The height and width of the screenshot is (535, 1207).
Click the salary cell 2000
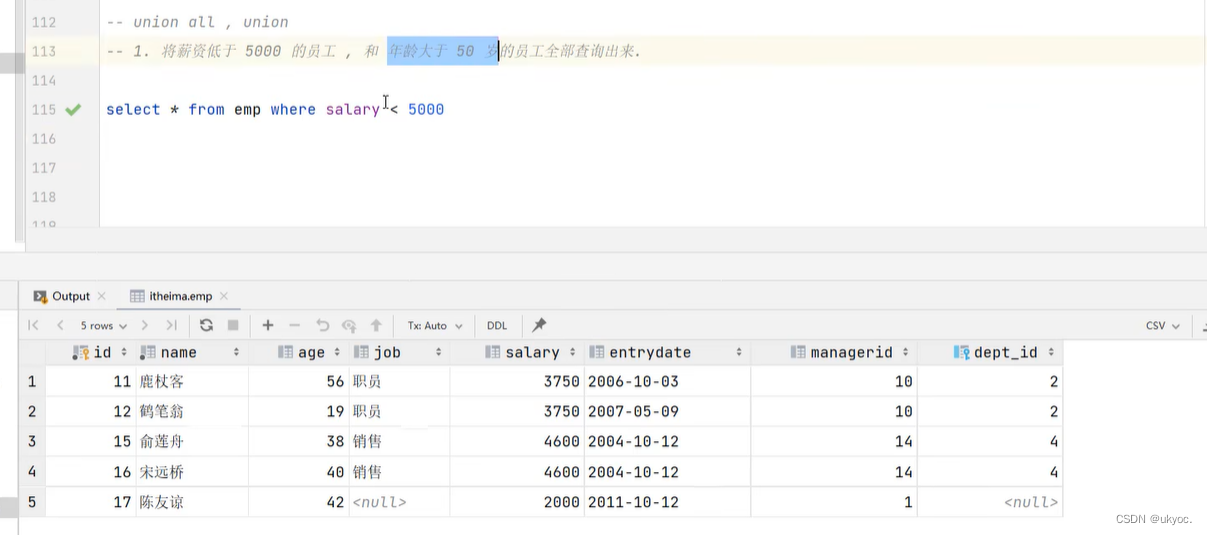coord(517,502)
